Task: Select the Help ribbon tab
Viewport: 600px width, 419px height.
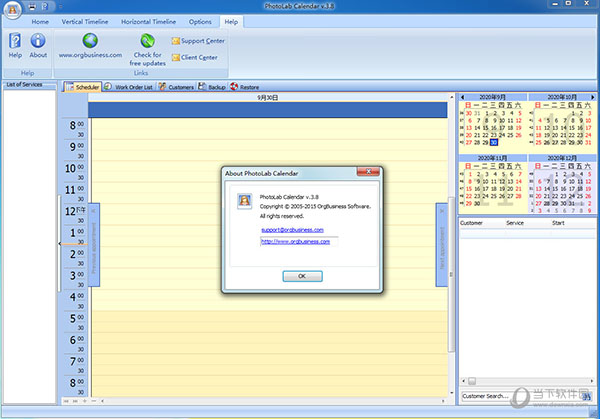Action: [x=231, y=22]
